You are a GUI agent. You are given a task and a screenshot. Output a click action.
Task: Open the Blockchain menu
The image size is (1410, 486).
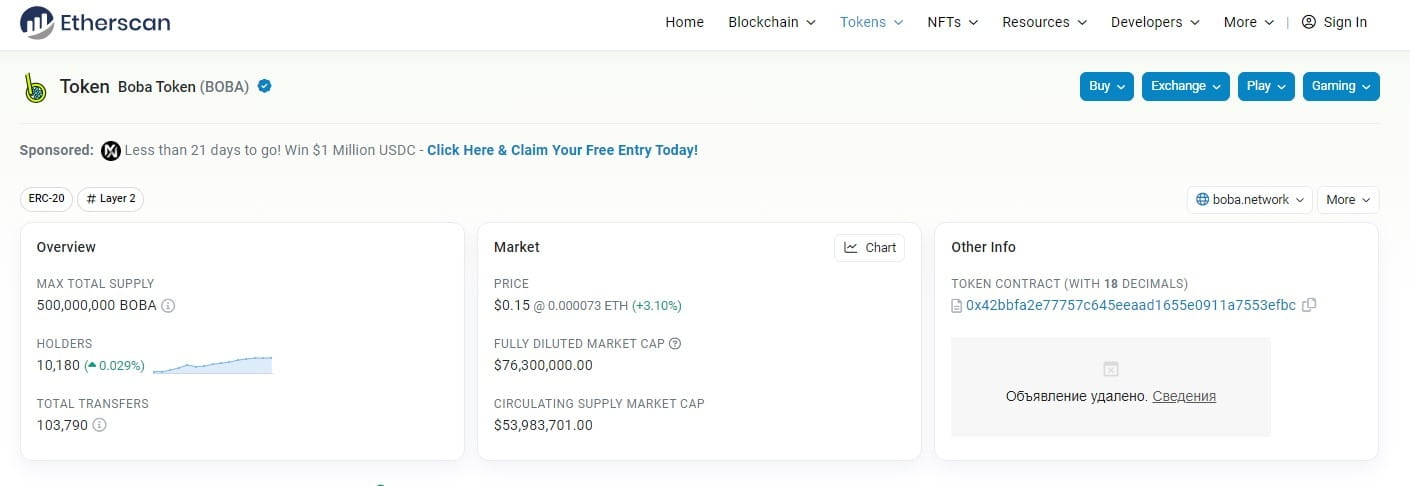pos(771,22)
